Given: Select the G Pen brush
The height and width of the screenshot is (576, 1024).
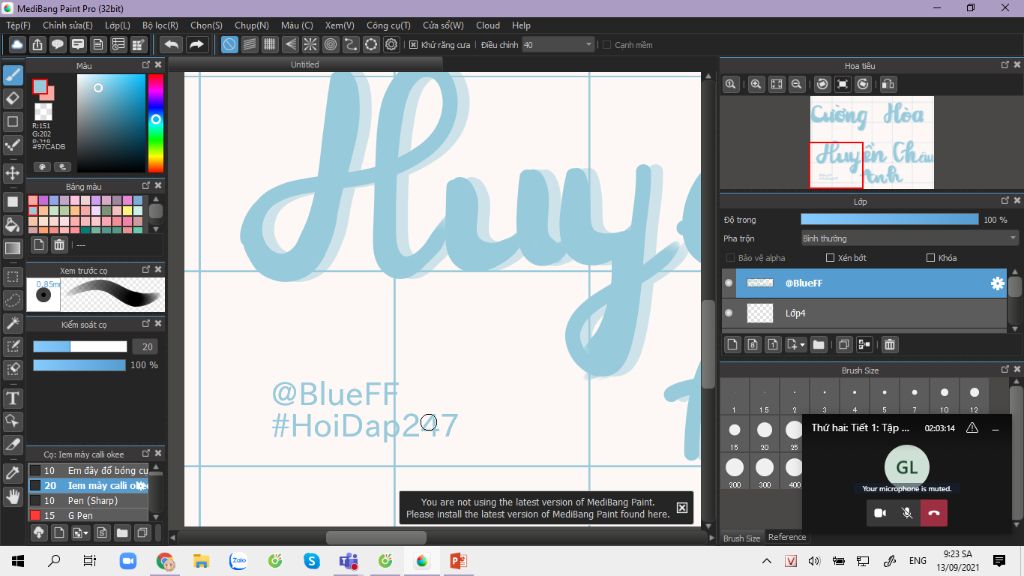Looking at the screenshot, I should point(88,515).
